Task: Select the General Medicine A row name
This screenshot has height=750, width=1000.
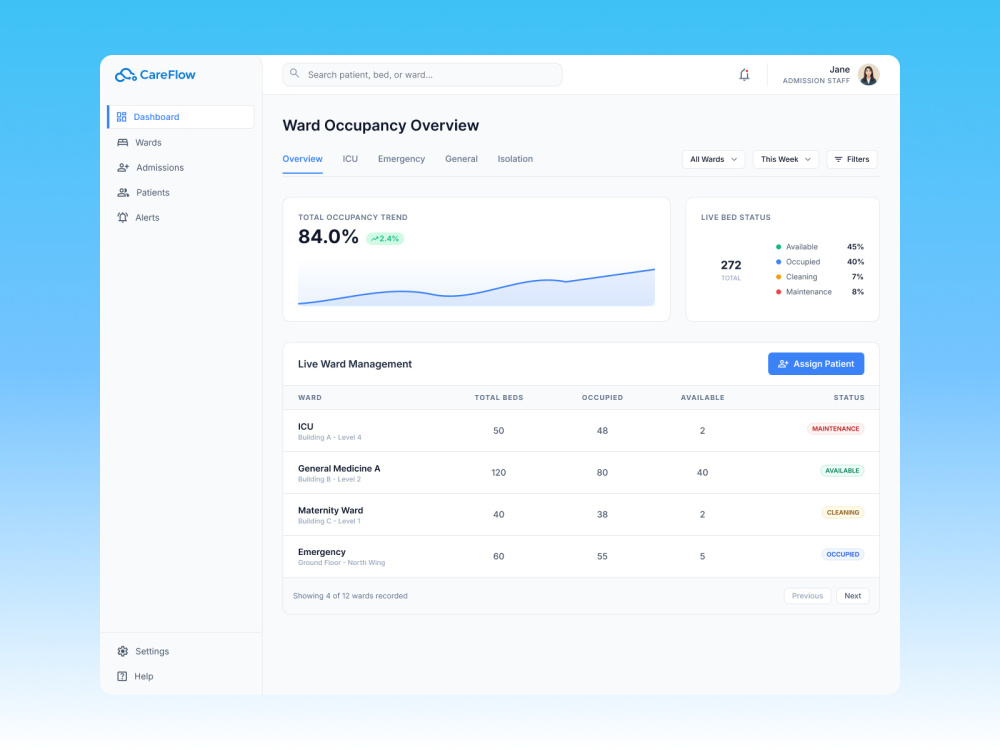Action: (x=339, y=469)
